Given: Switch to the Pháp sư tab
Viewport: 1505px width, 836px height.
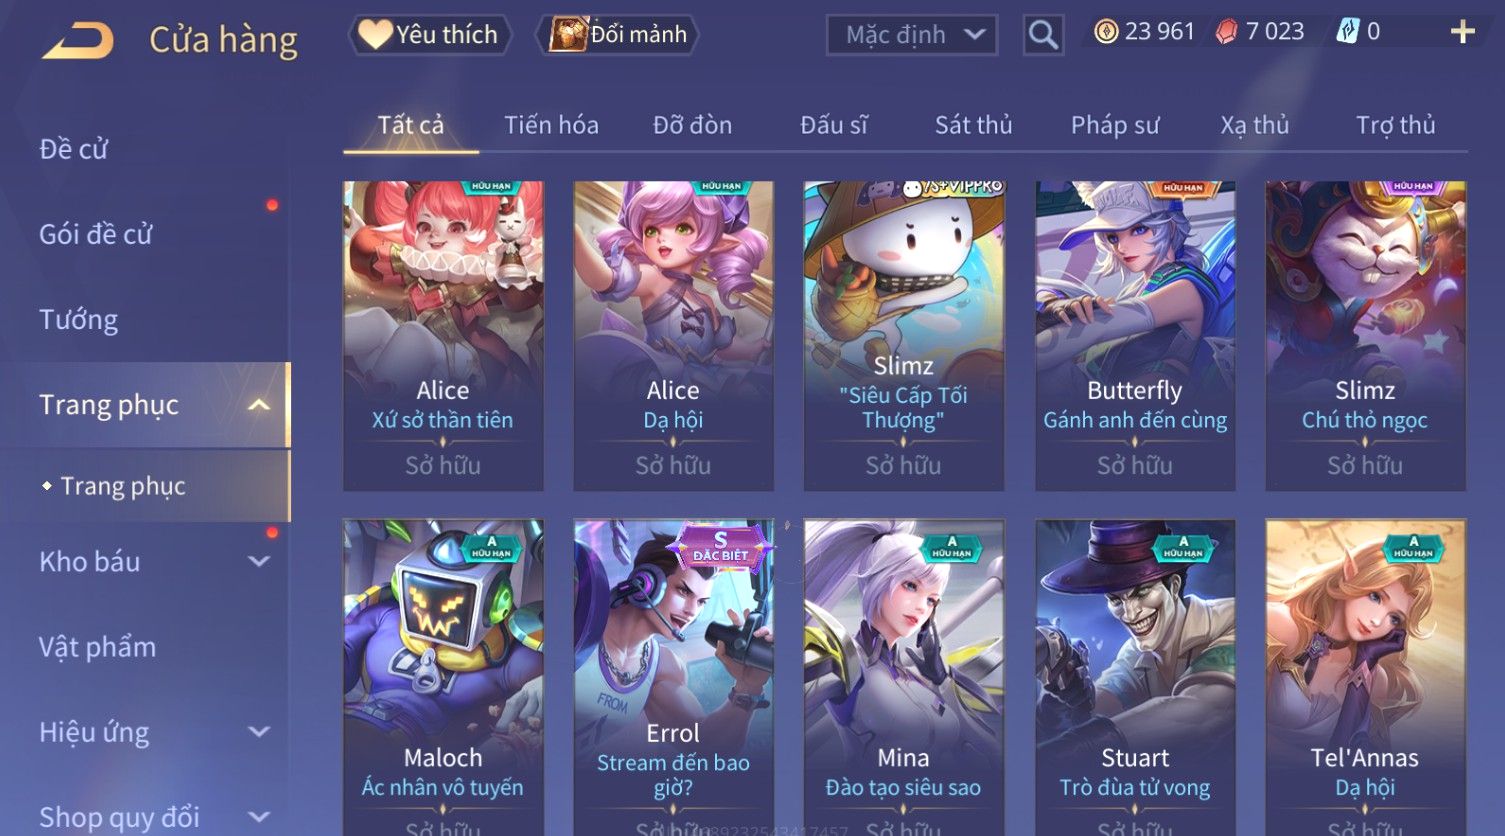Looking at the screenshot, I should (1115, 125).
